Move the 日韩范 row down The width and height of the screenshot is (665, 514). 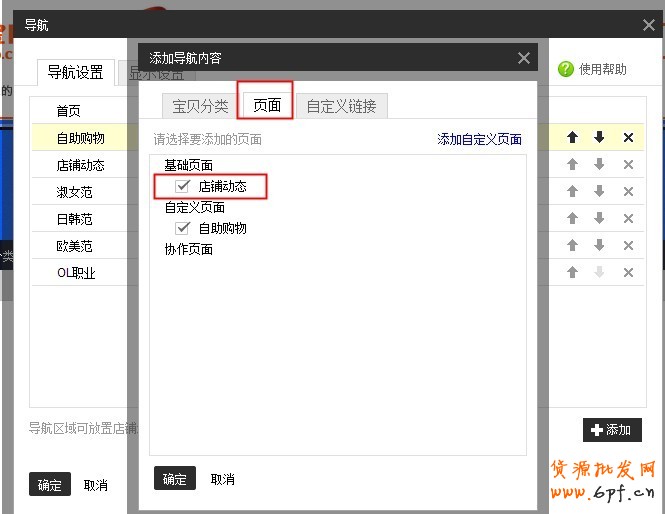pos(600,219)
